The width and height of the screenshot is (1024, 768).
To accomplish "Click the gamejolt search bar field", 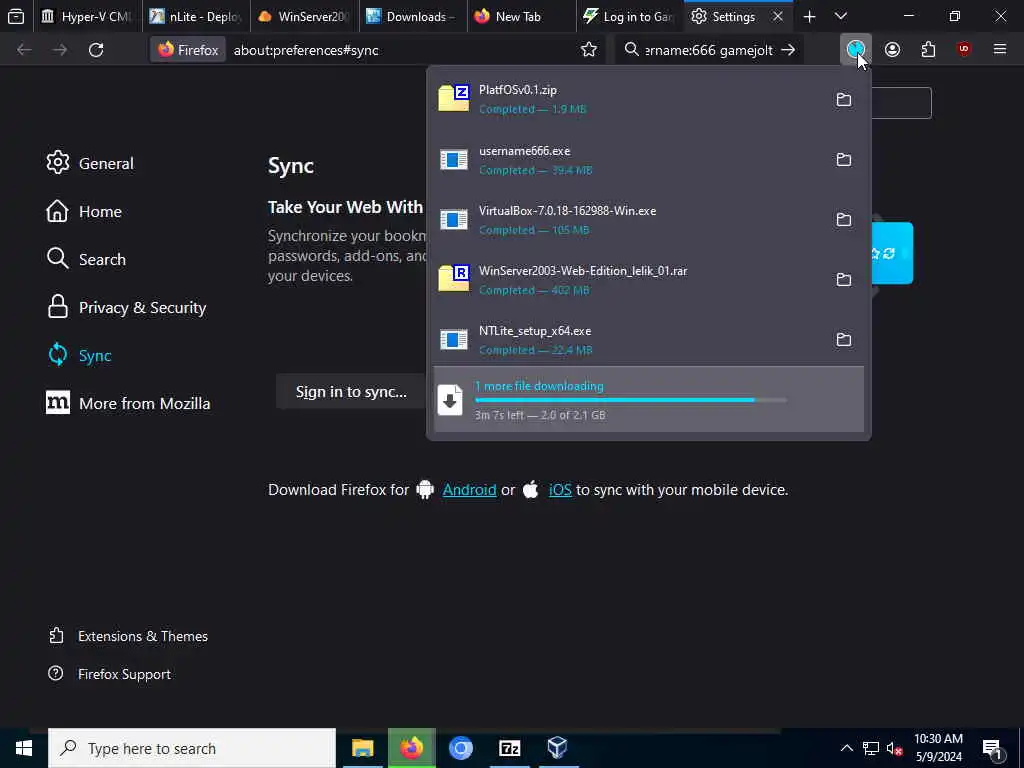I will coord(709,50).
